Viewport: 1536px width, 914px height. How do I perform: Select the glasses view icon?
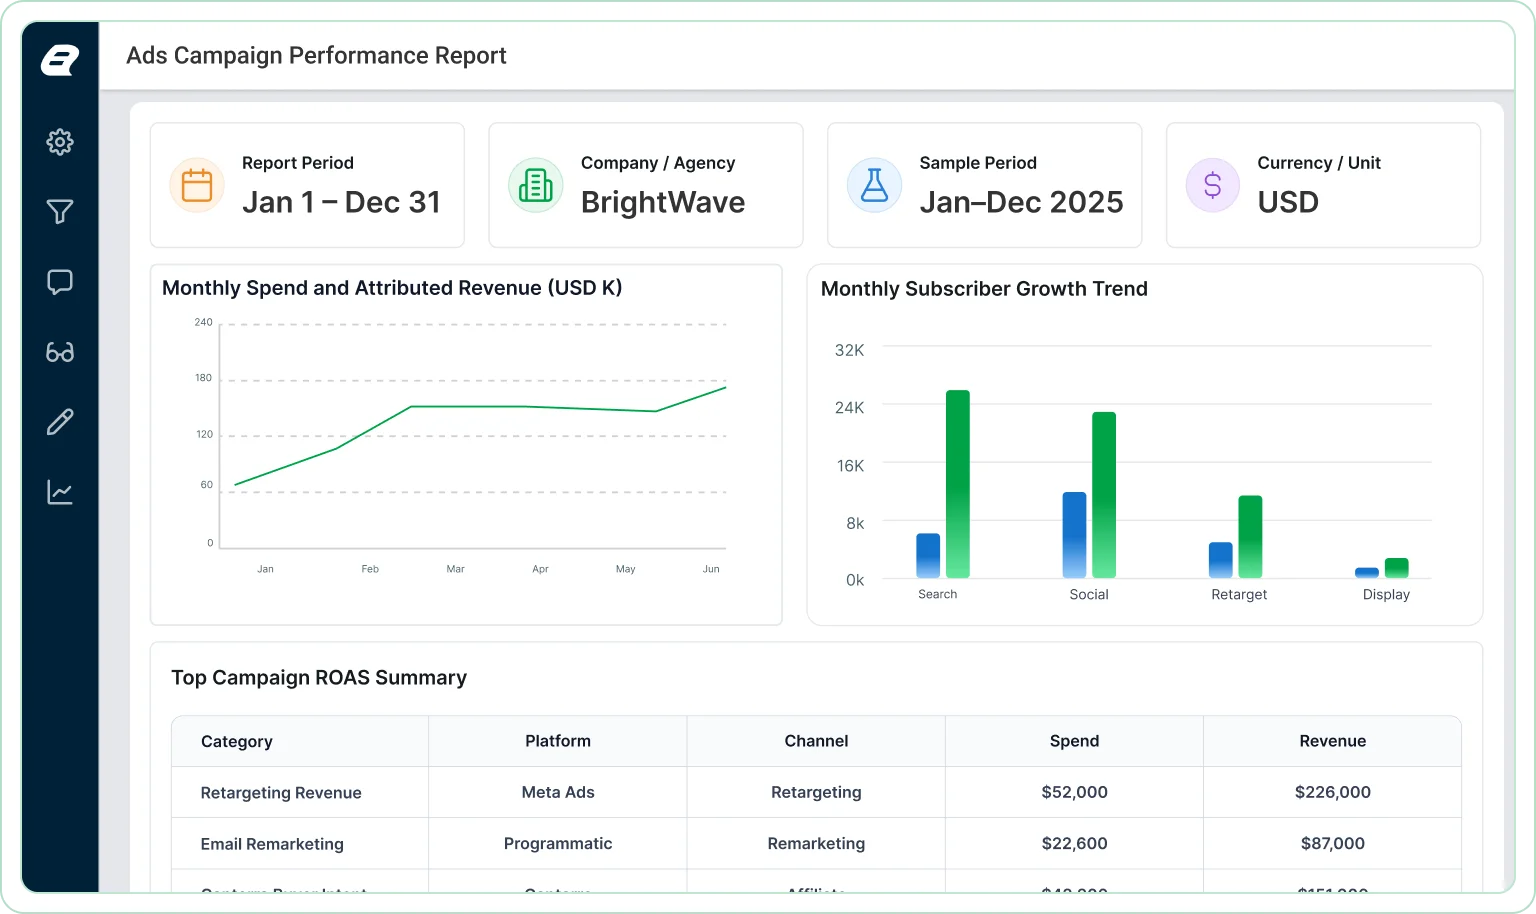click(60, 352)
